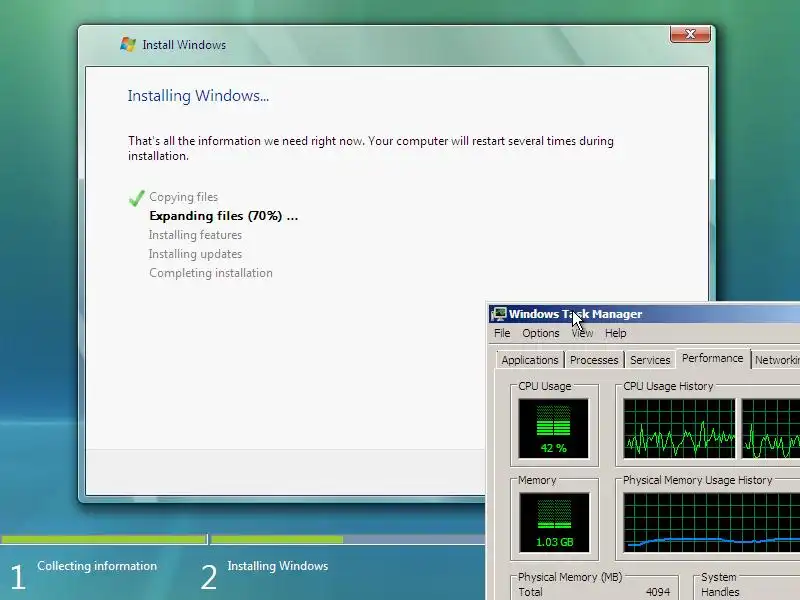Screen dimensions: 800x600
Task: Click the Physical Memory Total value 4094
Action: tap(658, 592)
